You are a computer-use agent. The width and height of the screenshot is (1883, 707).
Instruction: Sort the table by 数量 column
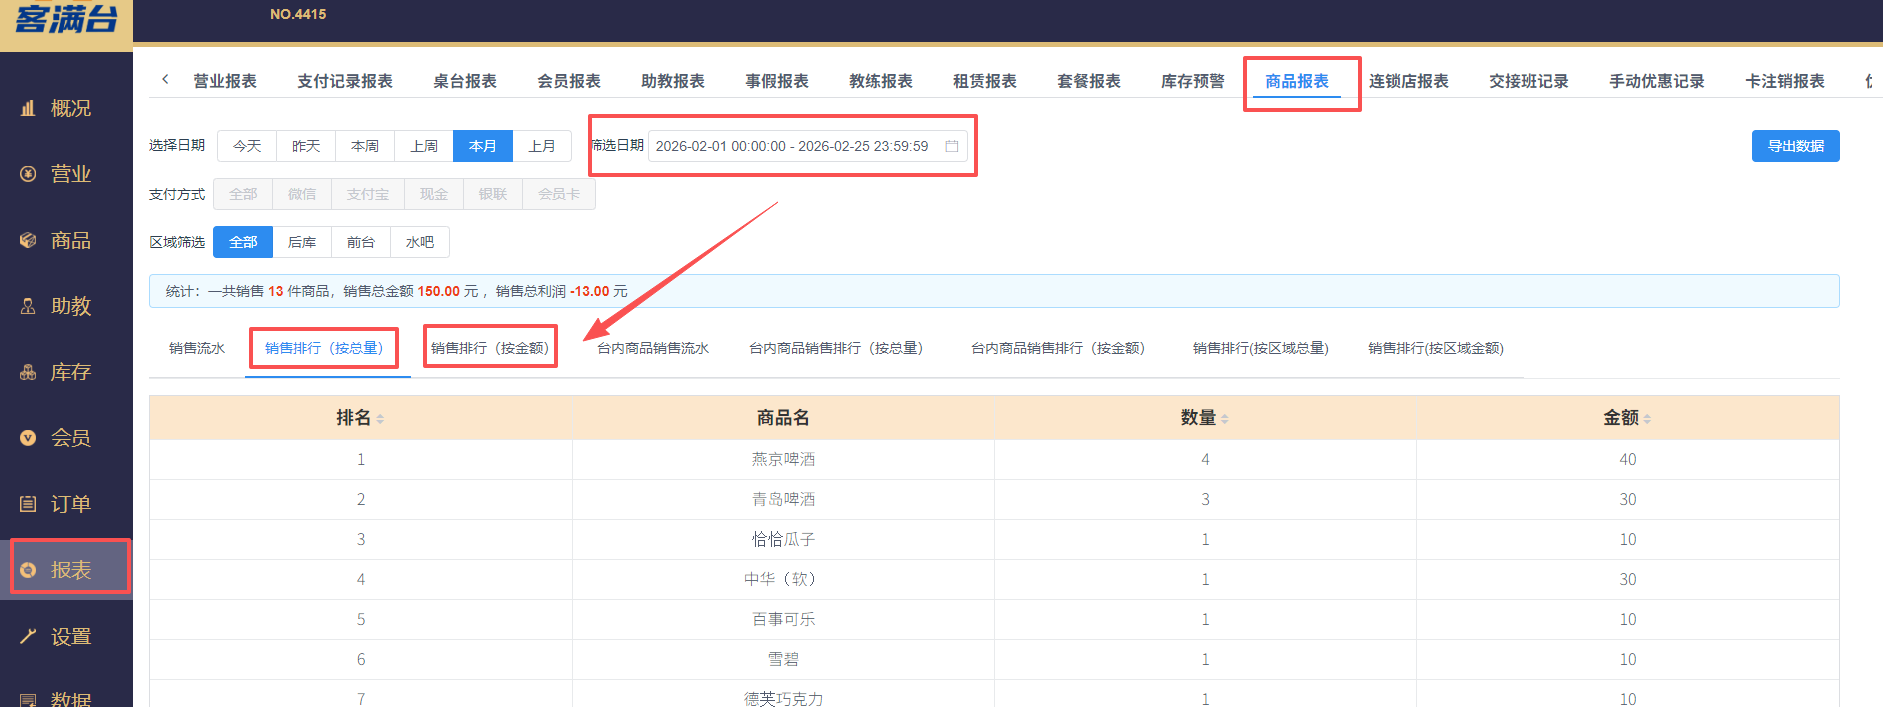[1225, 419]
